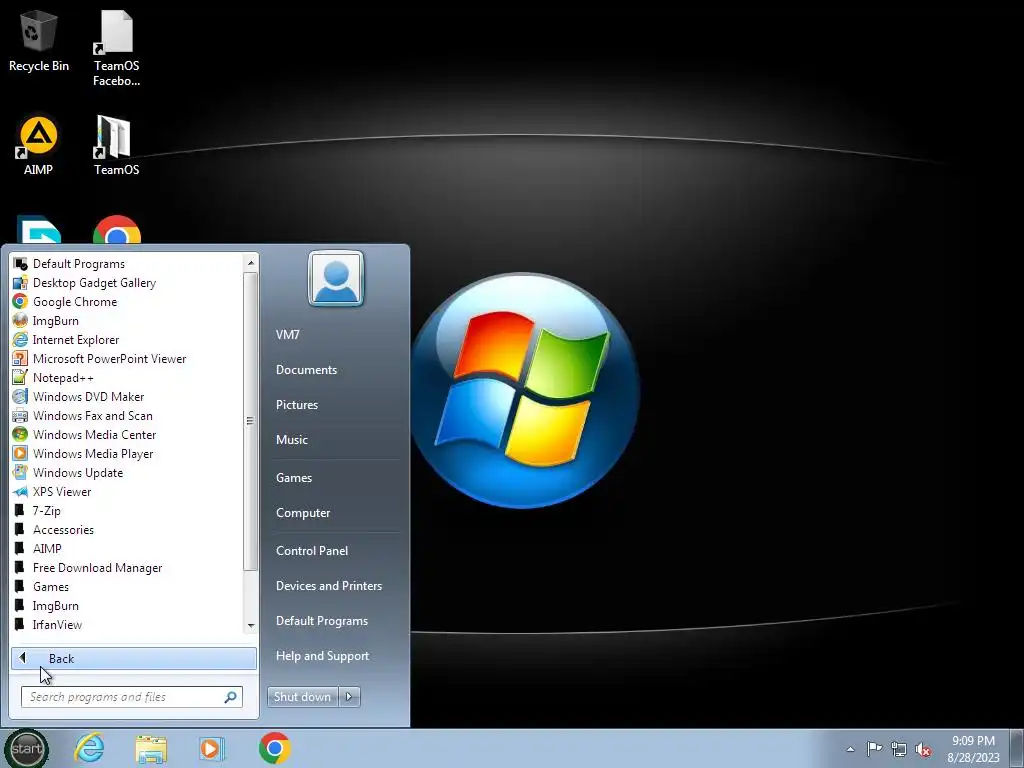Click the Microsoft PowerPoint Viewer icon
The width and height of the screenshot is (1024, 768).
coord(20,359)
